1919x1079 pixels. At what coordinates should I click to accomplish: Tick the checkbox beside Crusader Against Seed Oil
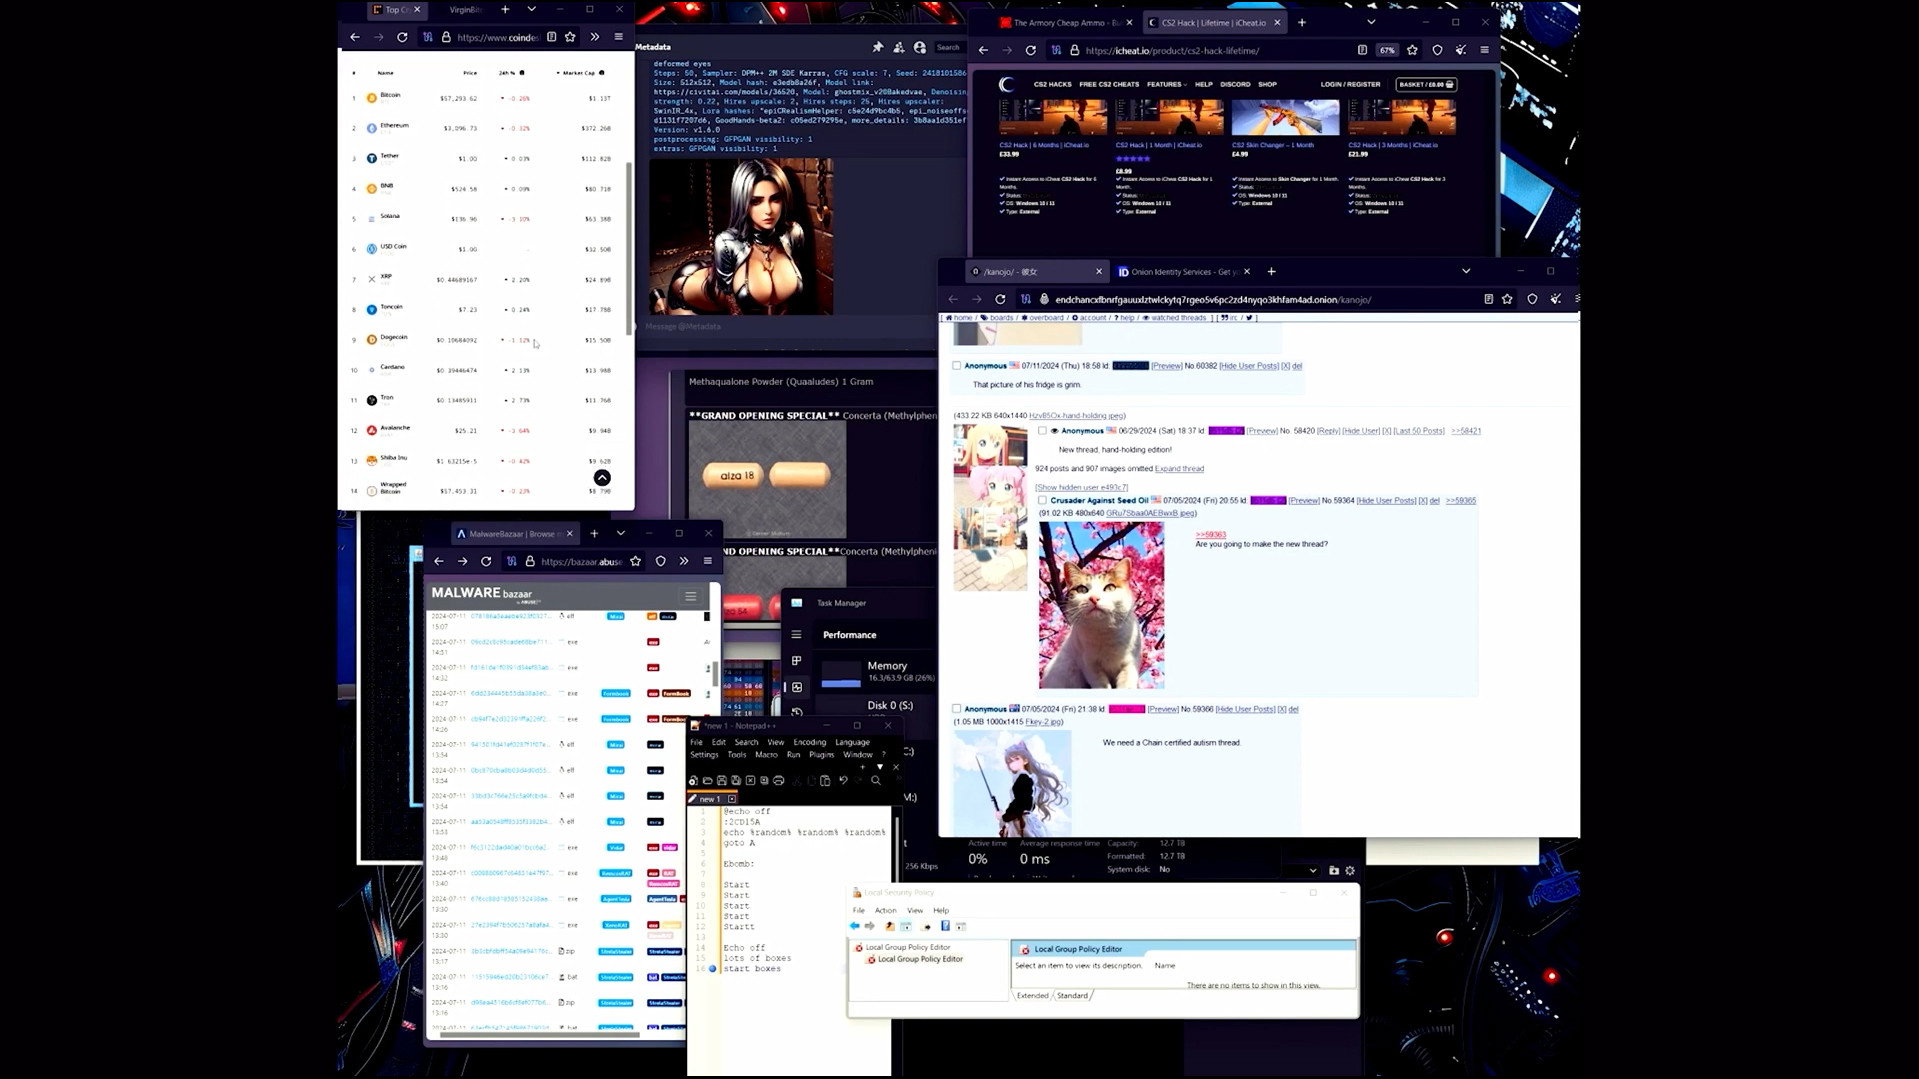[1042, 500]
